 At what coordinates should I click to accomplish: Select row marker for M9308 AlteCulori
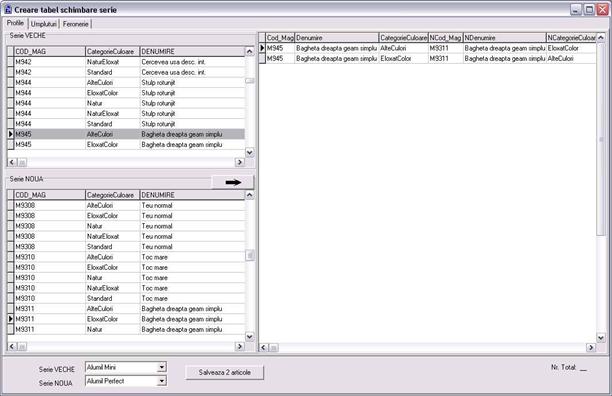pyautogui.click(x=11, y=205)
